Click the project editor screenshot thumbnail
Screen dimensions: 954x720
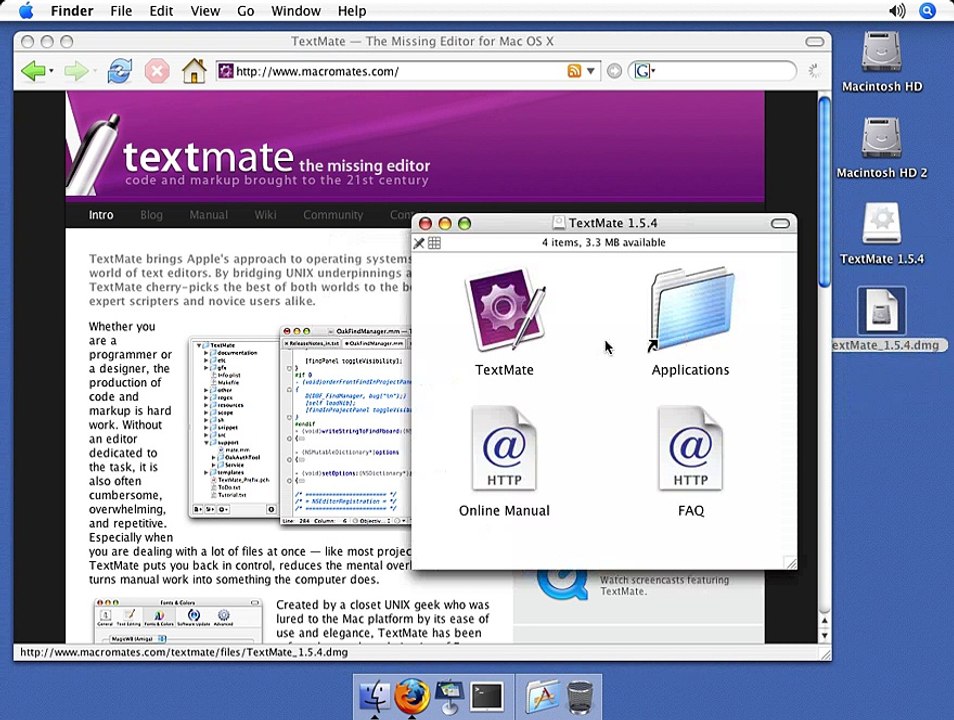300,426
